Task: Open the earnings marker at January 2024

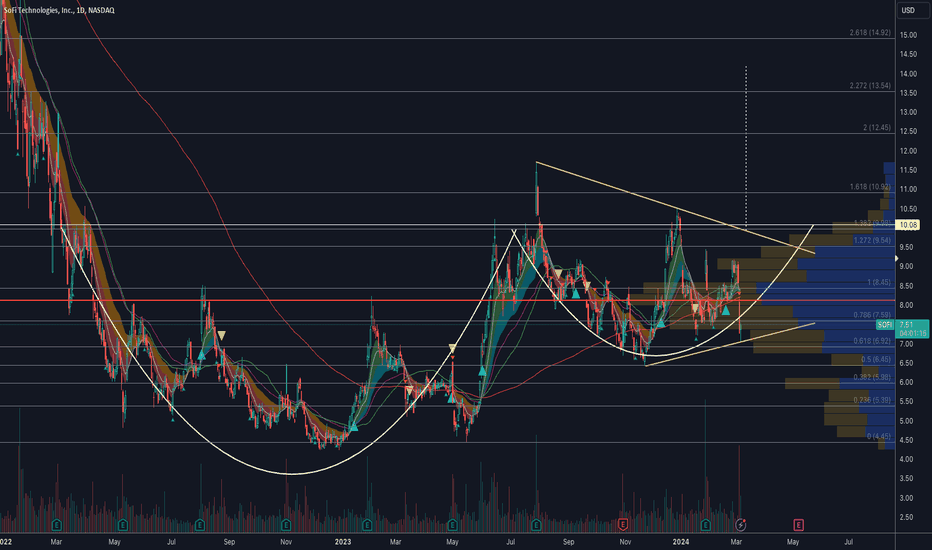Action: tap(706, 525)
